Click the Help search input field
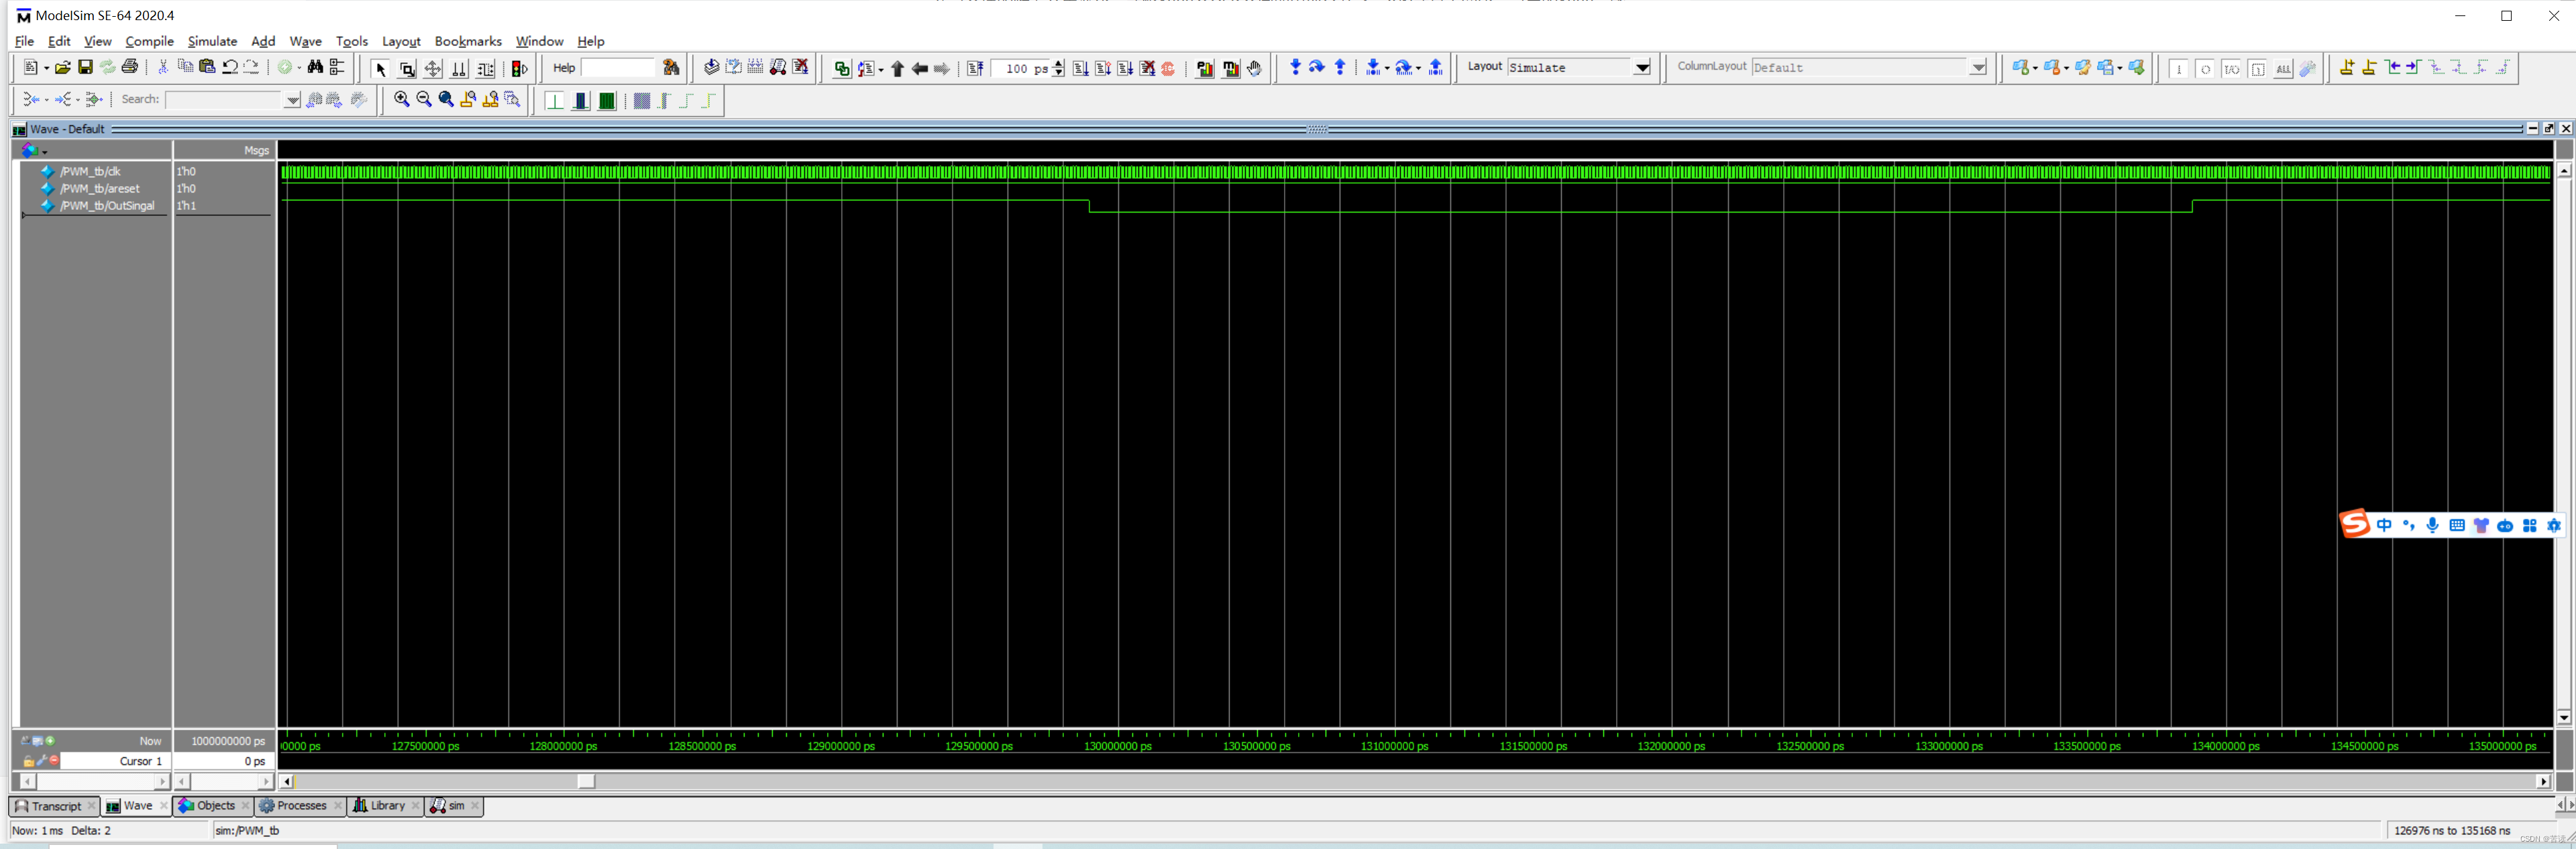Screen dimensions: 2576x849 [617, 68]
